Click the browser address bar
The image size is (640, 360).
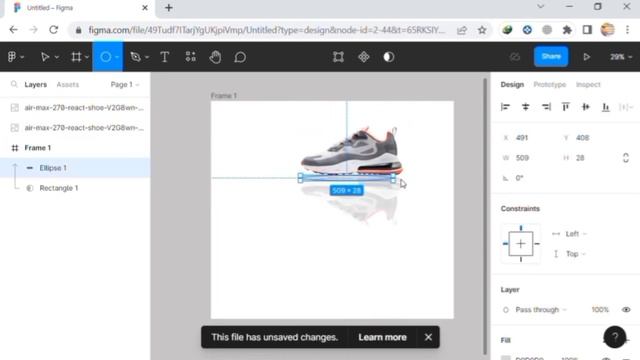[267, 30]
